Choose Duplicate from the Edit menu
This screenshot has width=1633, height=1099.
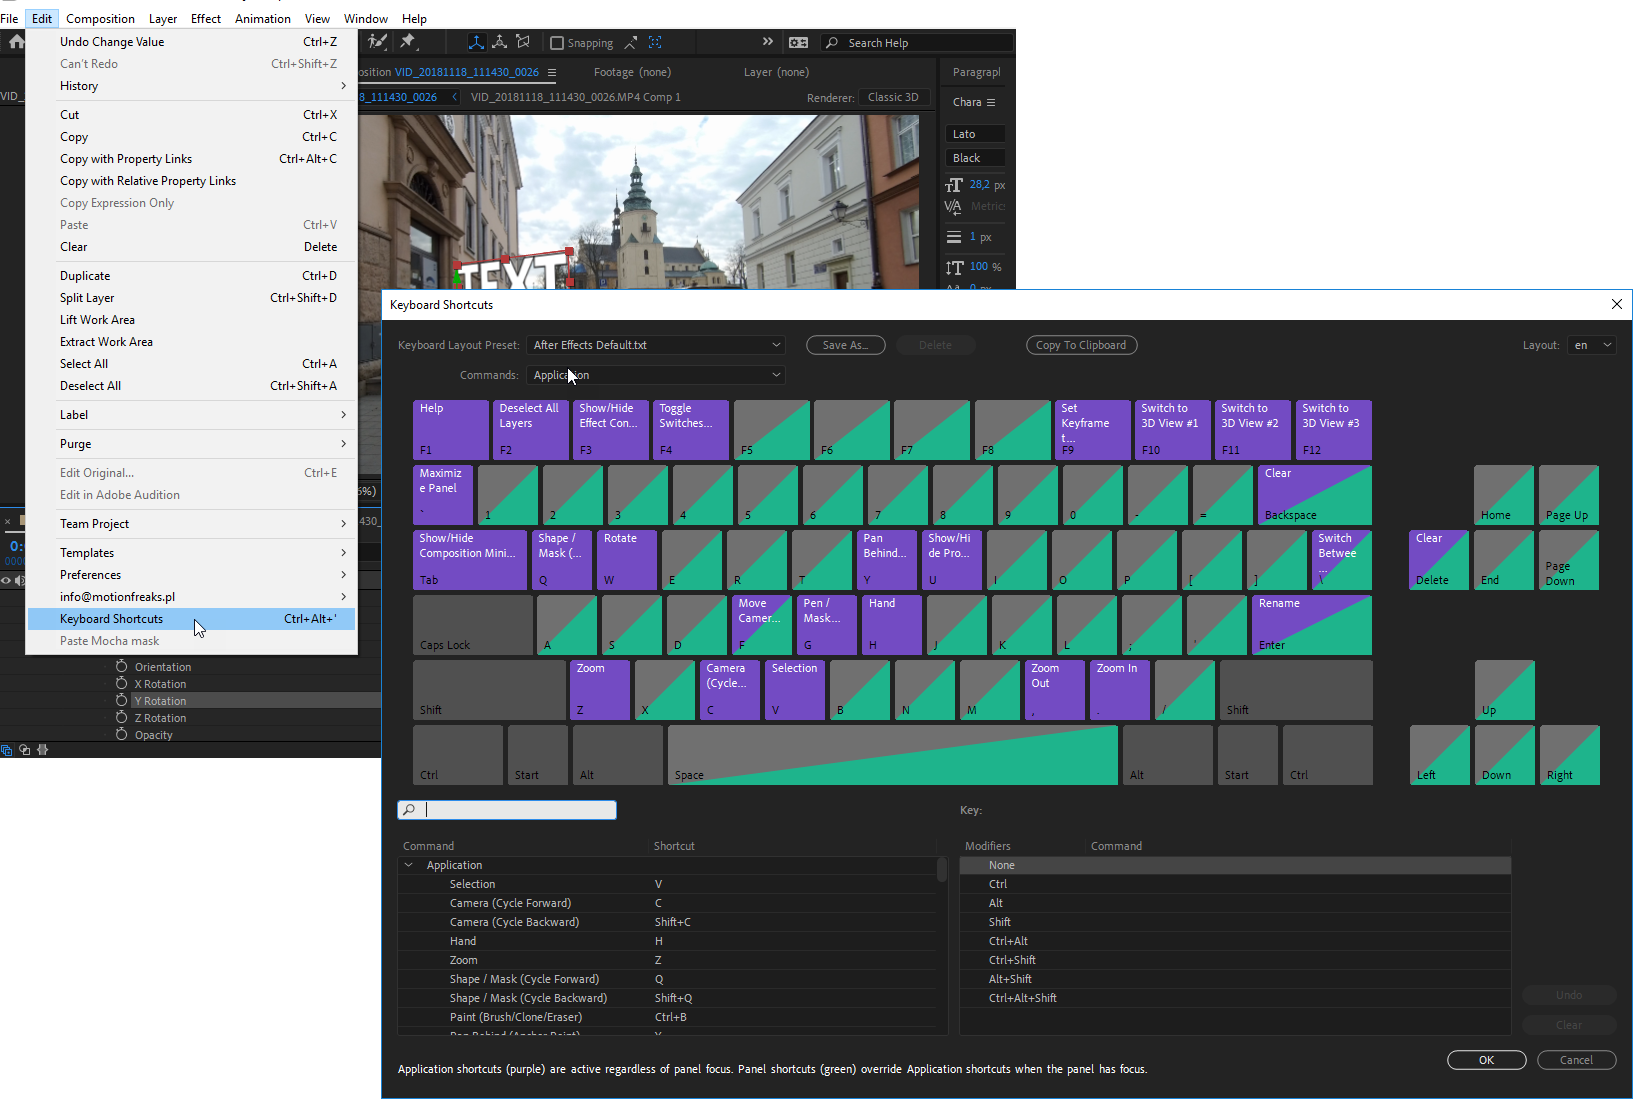[86, 276]
